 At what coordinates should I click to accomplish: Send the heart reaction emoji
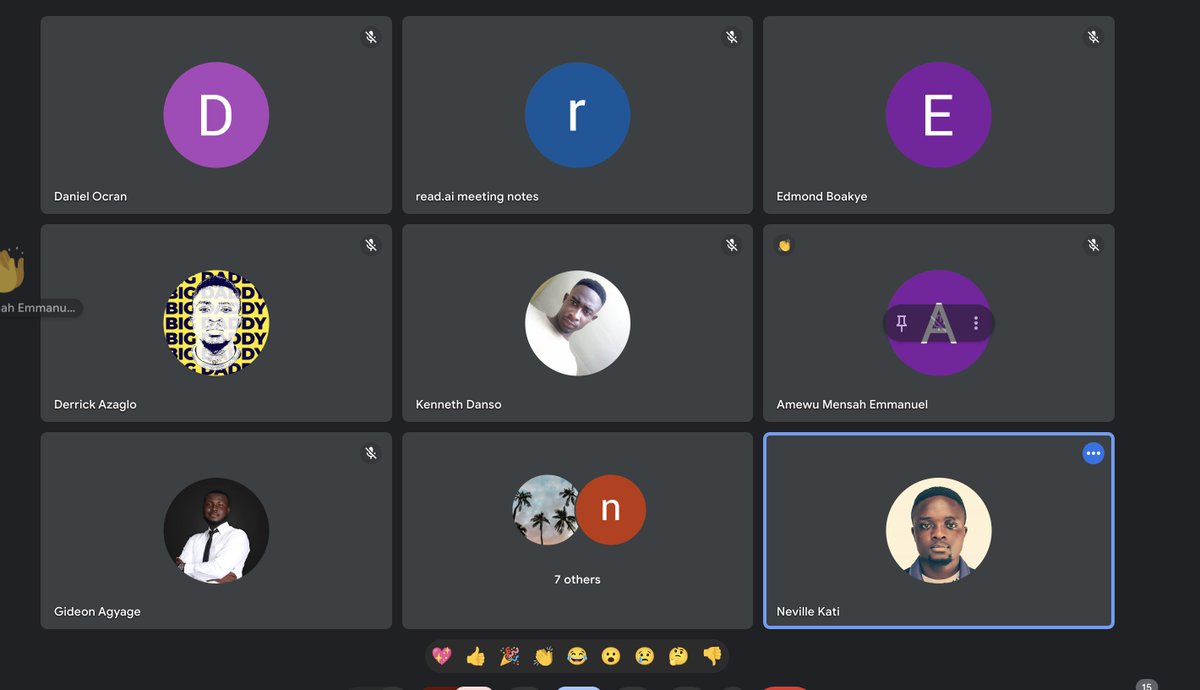click(x=442, y=656)
